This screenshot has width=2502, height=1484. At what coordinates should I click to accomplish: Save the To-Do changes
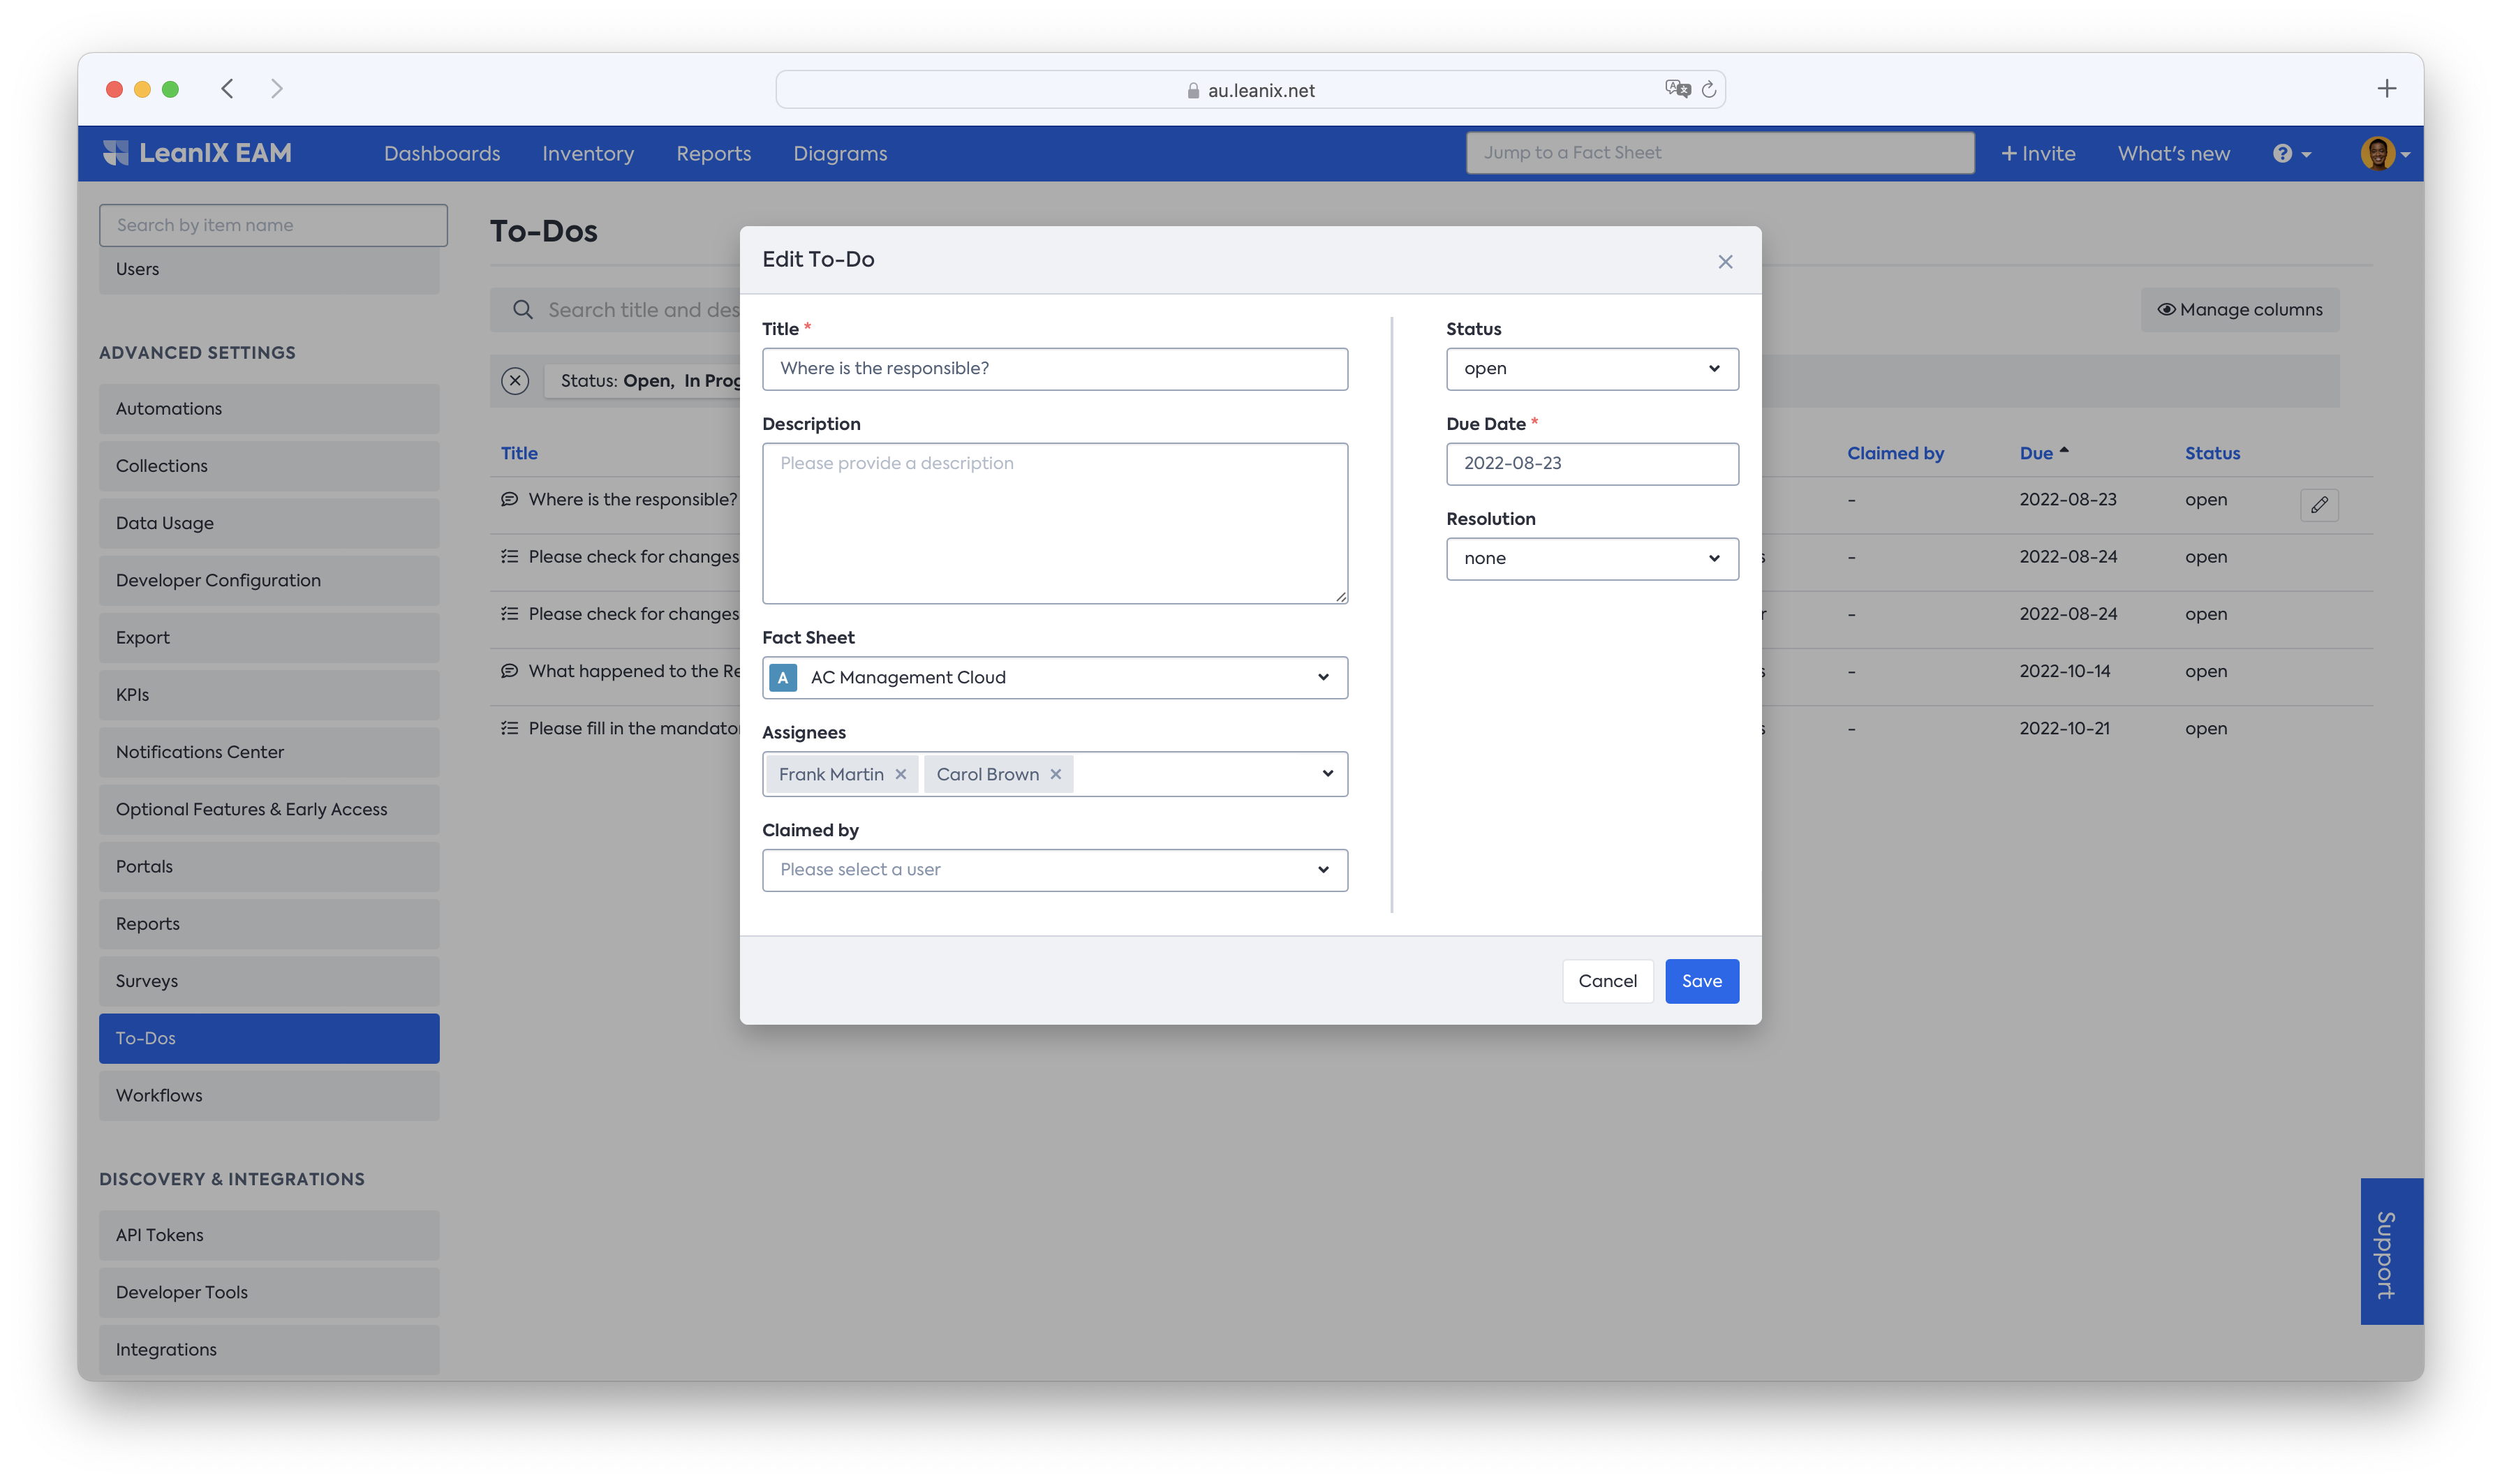point(1701,981)
